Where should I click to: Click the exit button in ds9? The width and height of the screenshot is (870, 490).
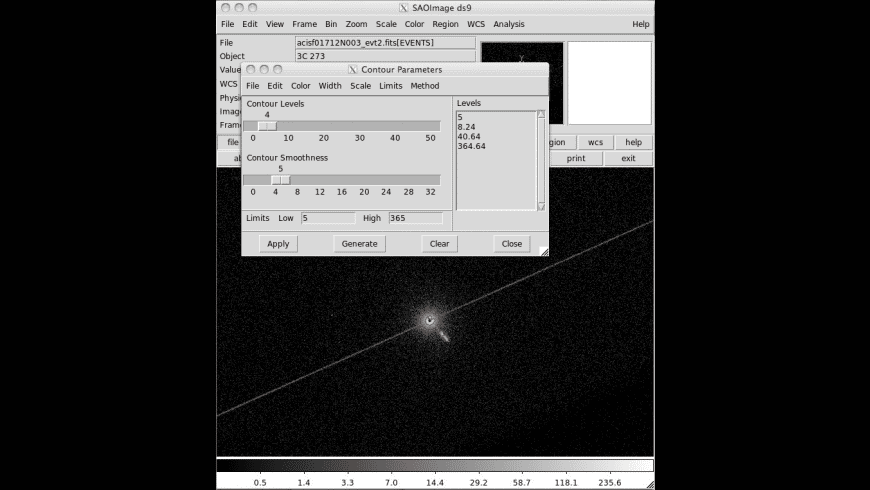(628, 158)
